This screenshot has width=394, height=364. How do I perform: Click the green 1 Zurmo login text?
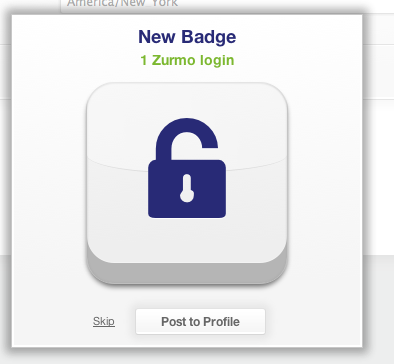tap(187, 60)
